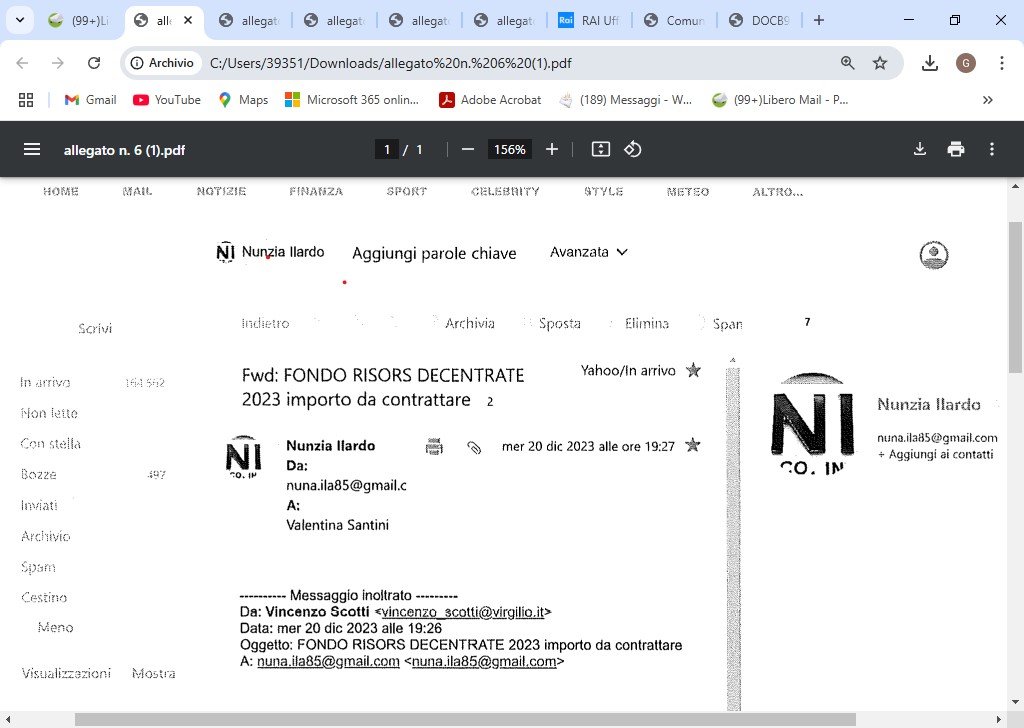Rotate the PDF counterclockwise

click(x=632, y=149)
